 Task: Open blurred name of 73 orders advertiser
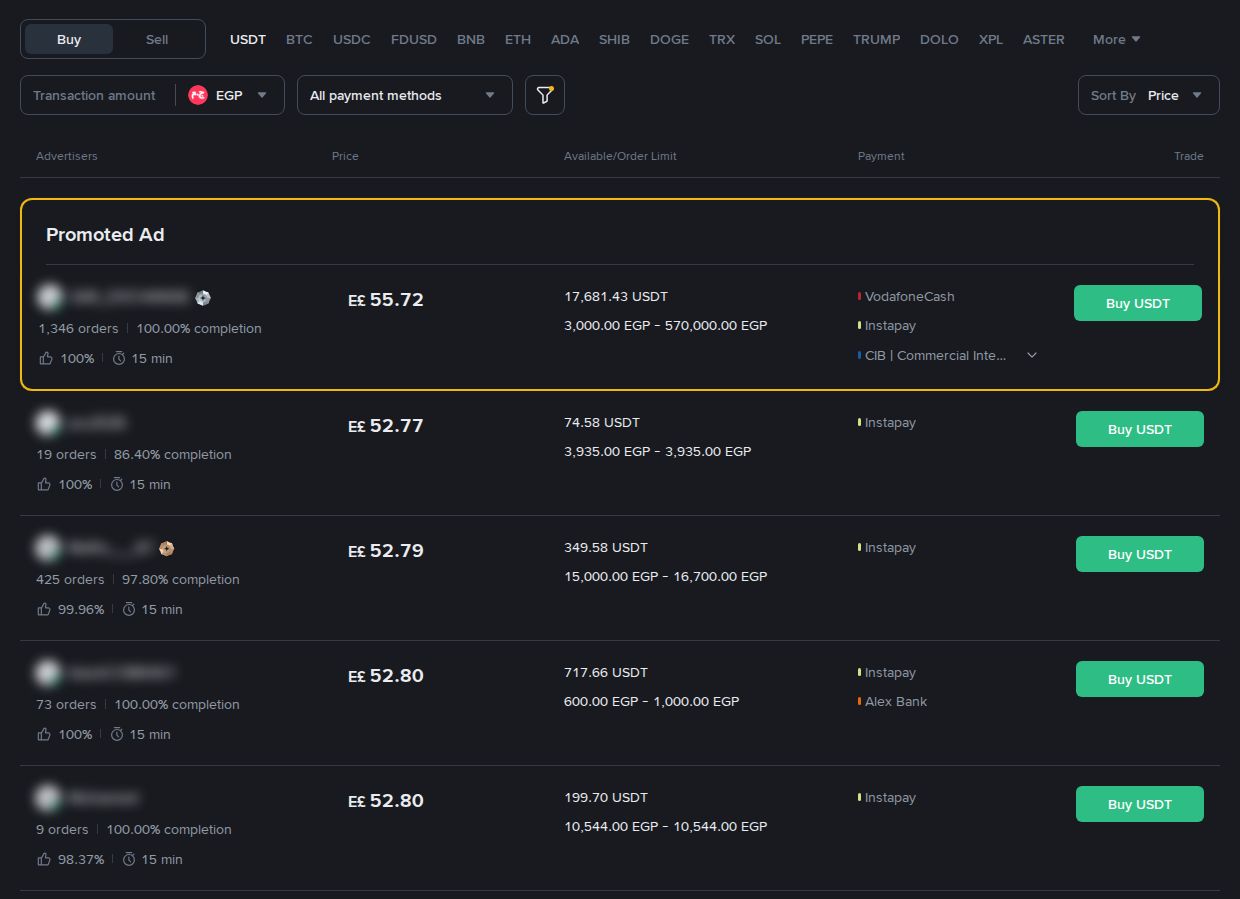click(123, 673)
